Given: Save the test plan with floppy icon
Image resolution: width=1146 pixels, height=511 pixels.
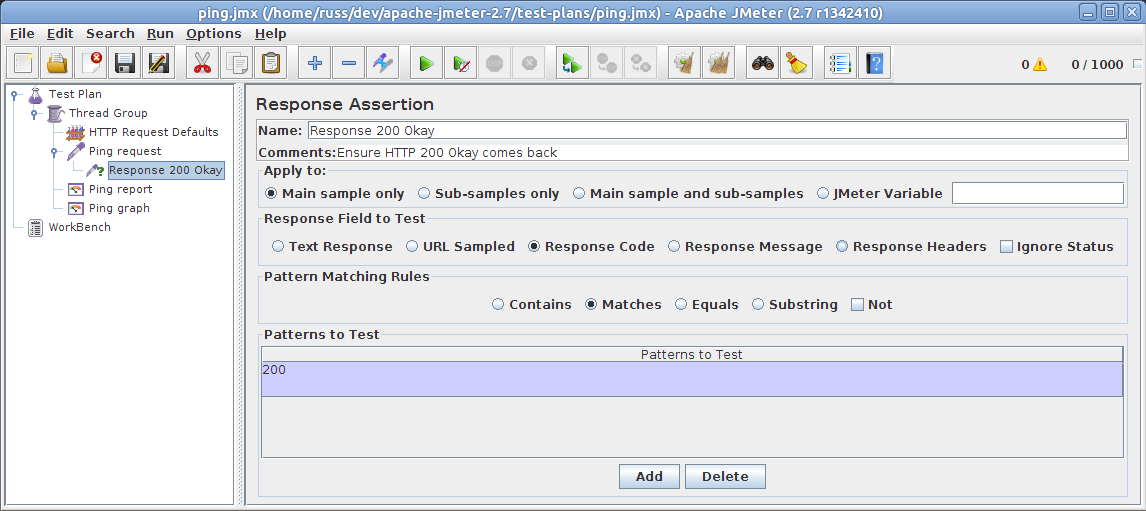Looking at the screenshot, I should tap(125, 64).
